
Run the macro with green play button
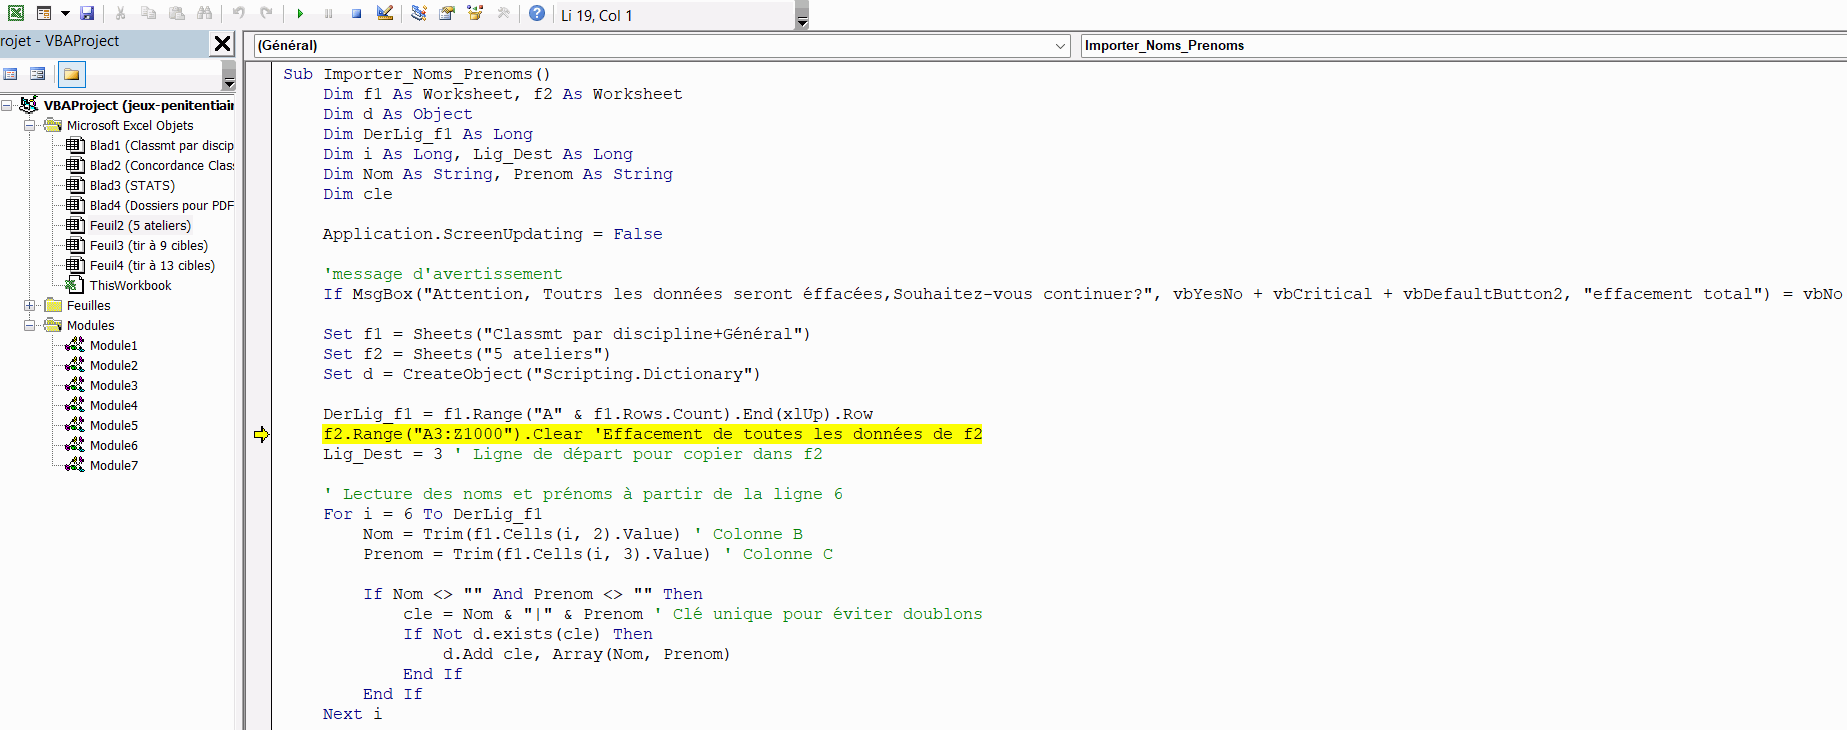300,13
